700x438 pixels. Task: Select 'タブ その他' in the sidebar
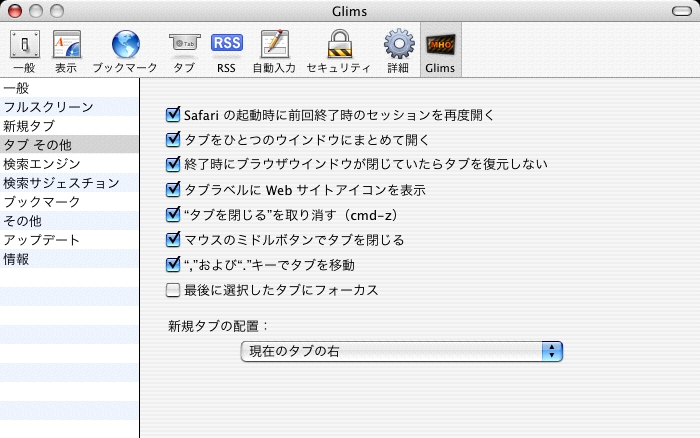point(69,145)
